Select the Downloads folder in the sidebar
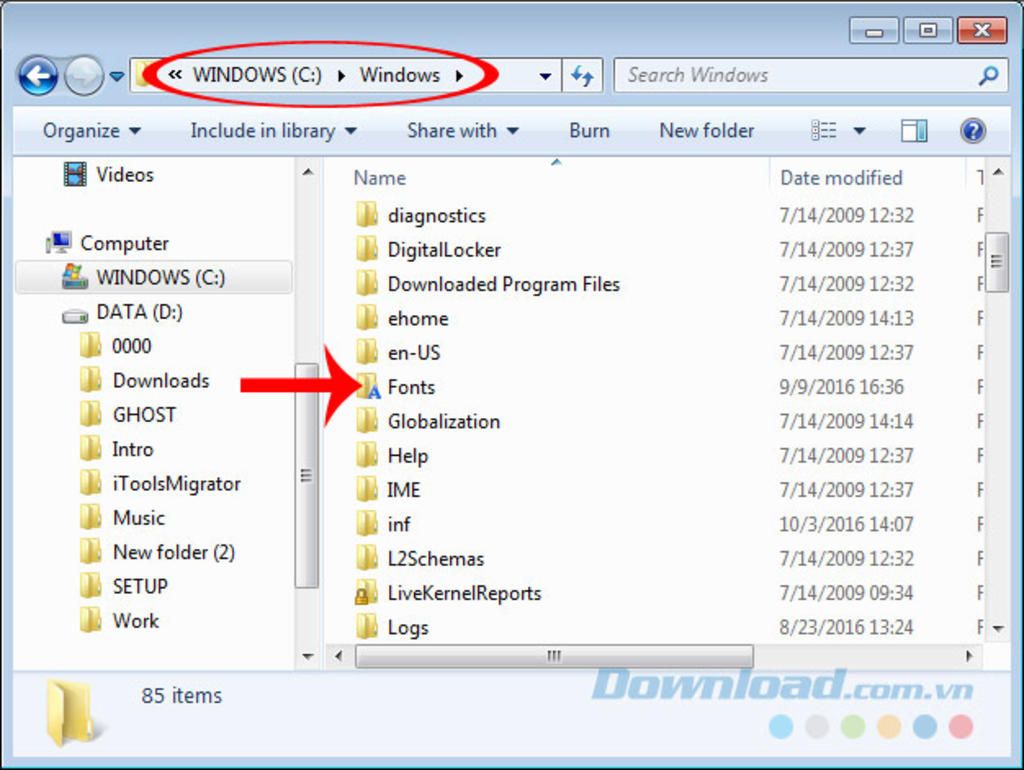 point(144,380)
